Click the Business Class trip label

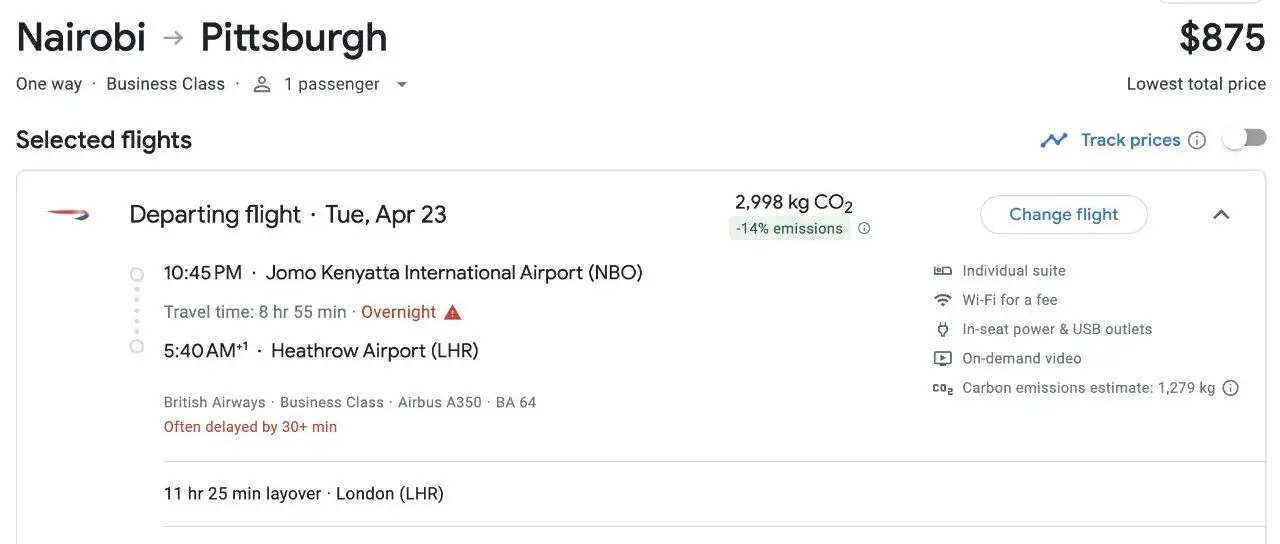point(165,84)
